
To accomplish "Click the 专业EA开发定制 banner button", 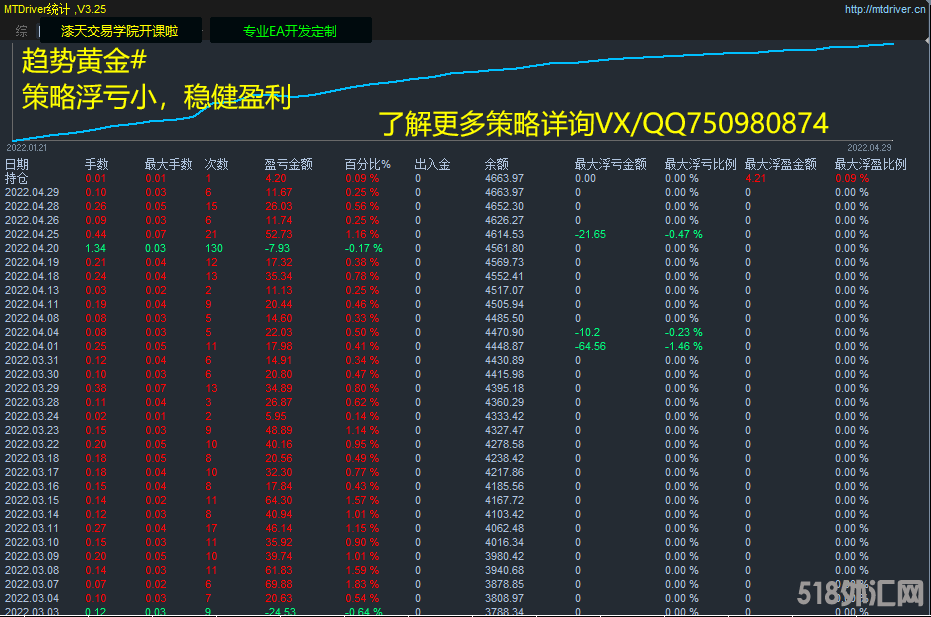I will [x=289, y=31].
